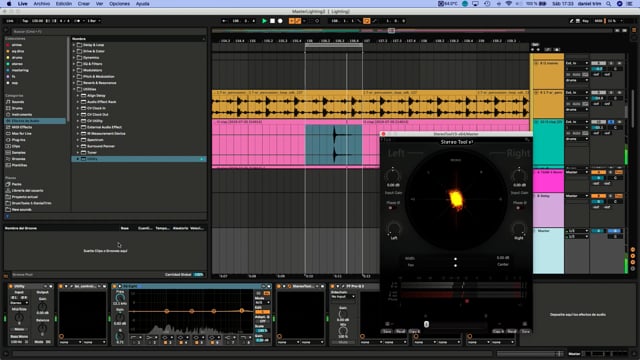
Task: Select the Sounds category icon in browser
Action: (8, 102)
